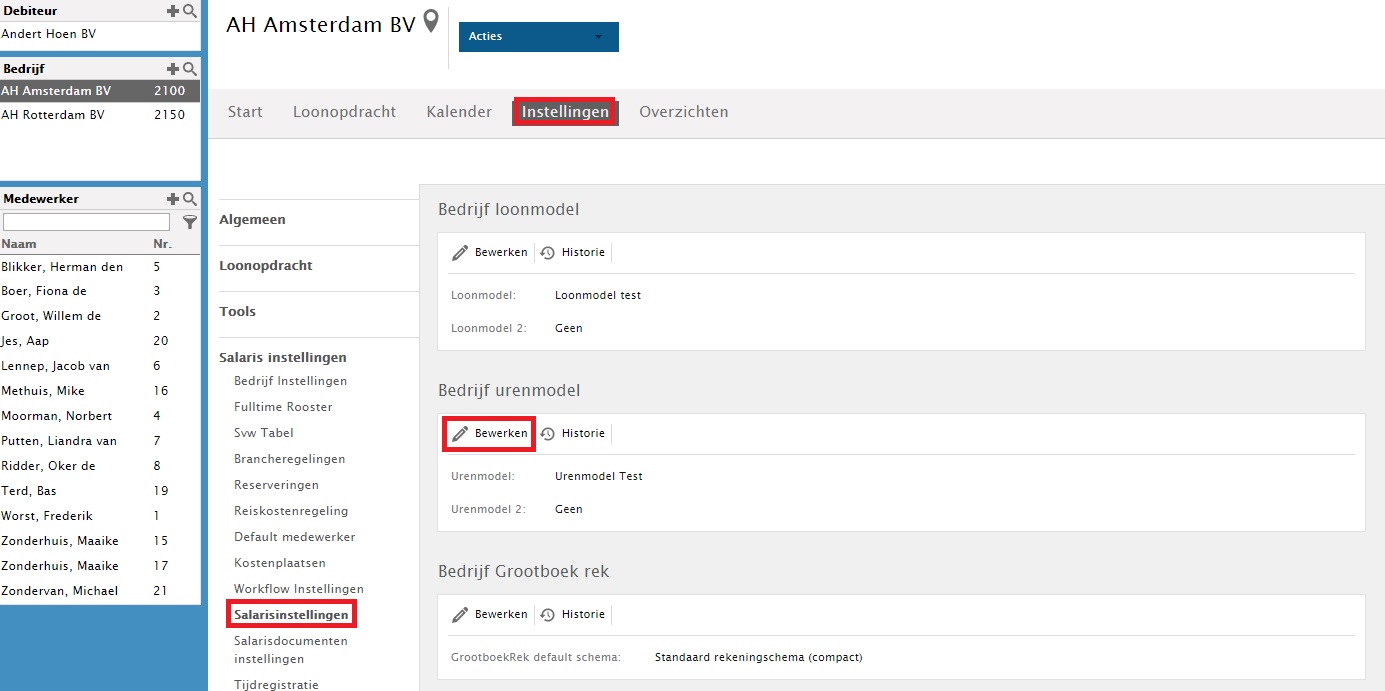Select debiteur Andert Hoen BV
Image resolution: width=1385 pixels, height=691 pixels.
pos(100,34)
